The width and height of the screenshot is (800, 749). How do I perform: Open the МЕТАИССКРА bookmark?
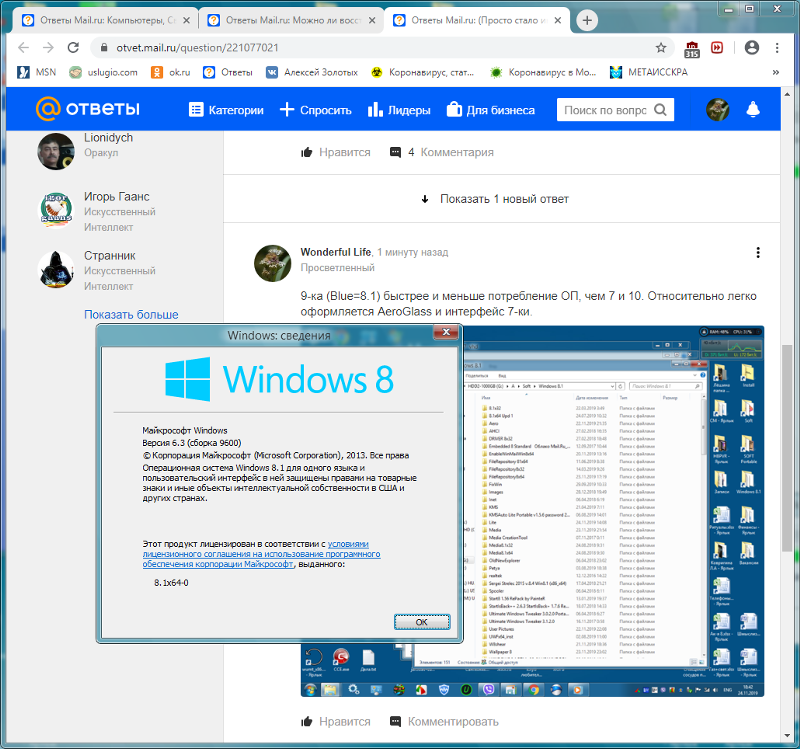[648, 72]
